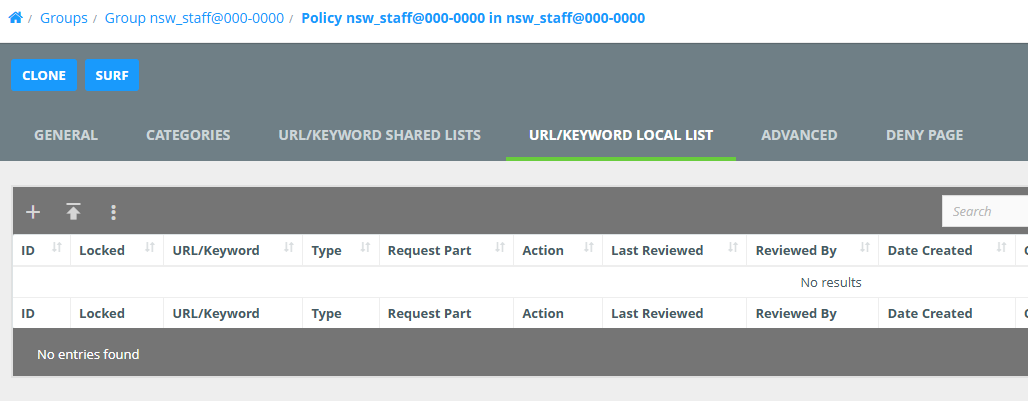The height and width of the screenshot is (401, 1028).
Task: Click the Search input field
Action: click(985, 211)
